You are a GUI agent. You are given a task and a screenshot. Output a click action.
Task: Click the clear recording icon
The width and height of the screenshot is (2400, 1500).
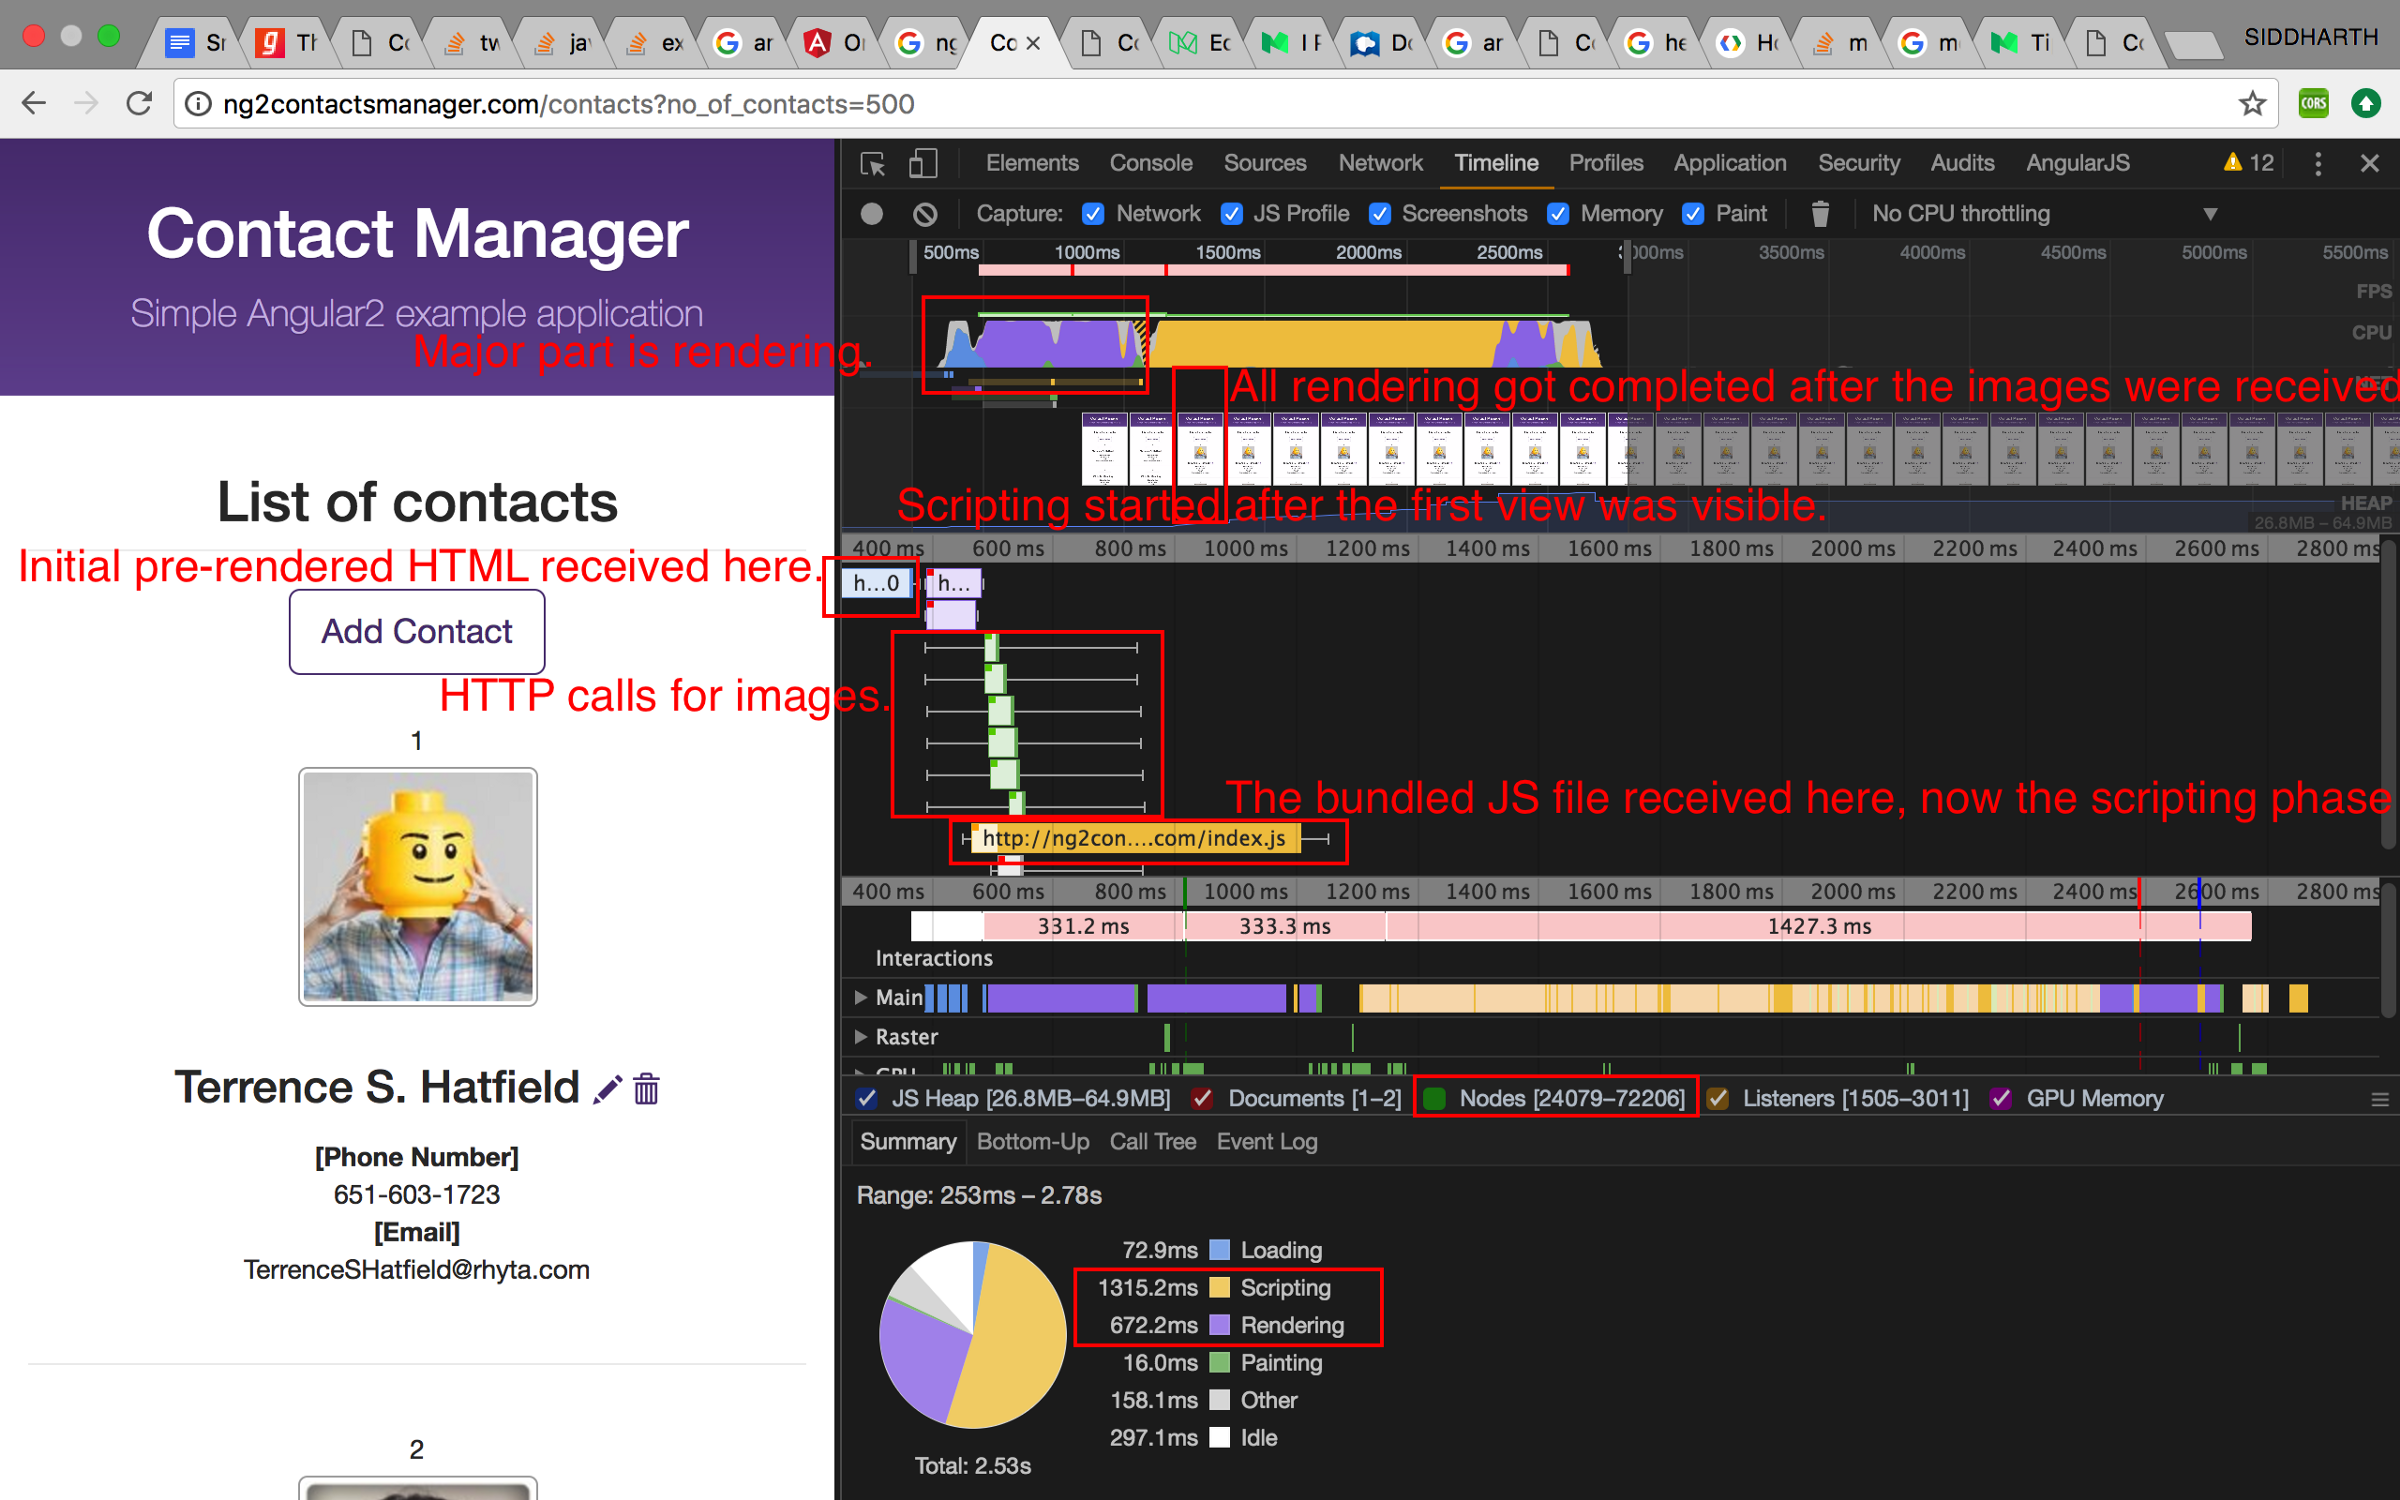[x=925, y=214]
